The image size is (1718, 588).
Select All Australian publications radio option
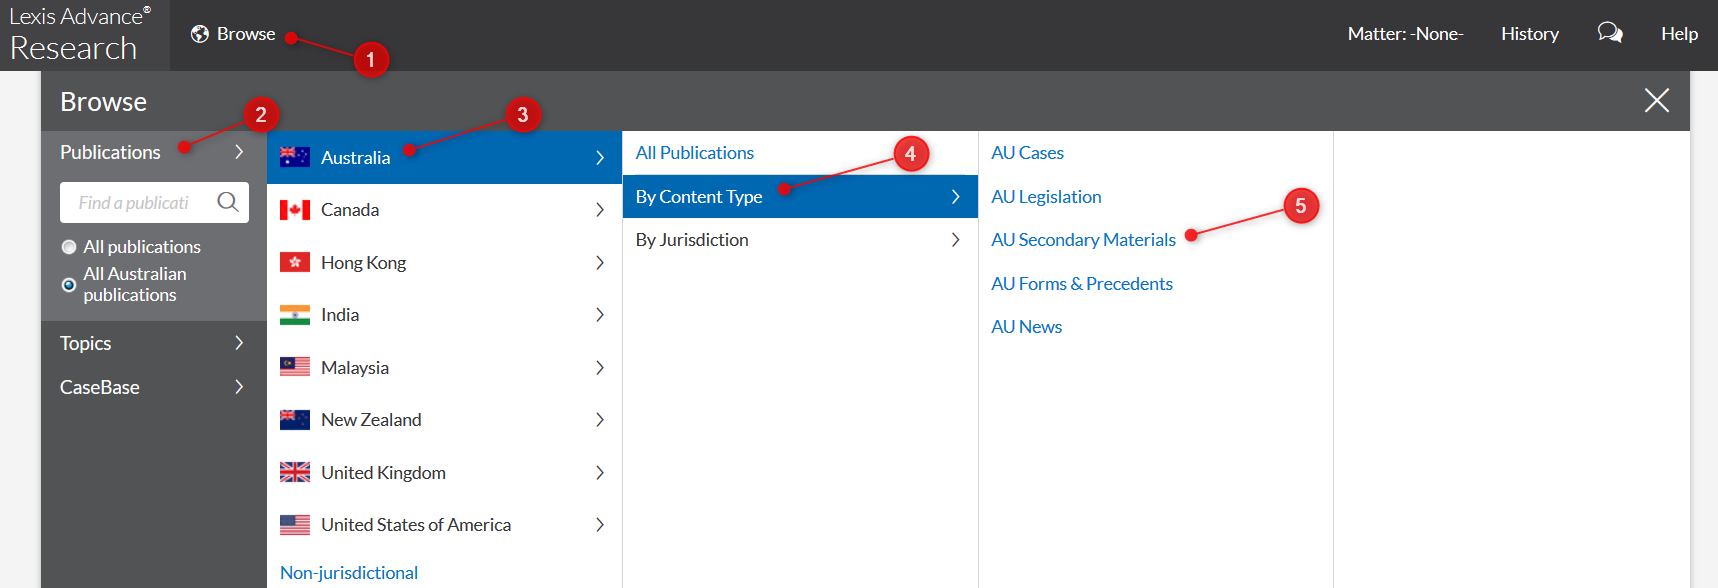pyautogui.click(x=69, y=285)
